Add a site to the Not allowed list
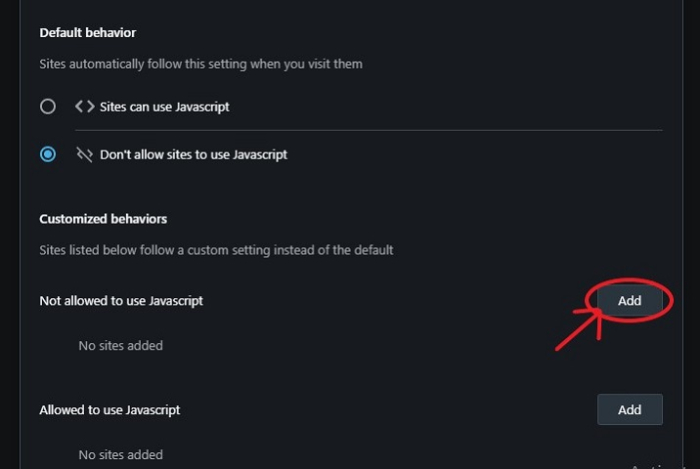 629,300
